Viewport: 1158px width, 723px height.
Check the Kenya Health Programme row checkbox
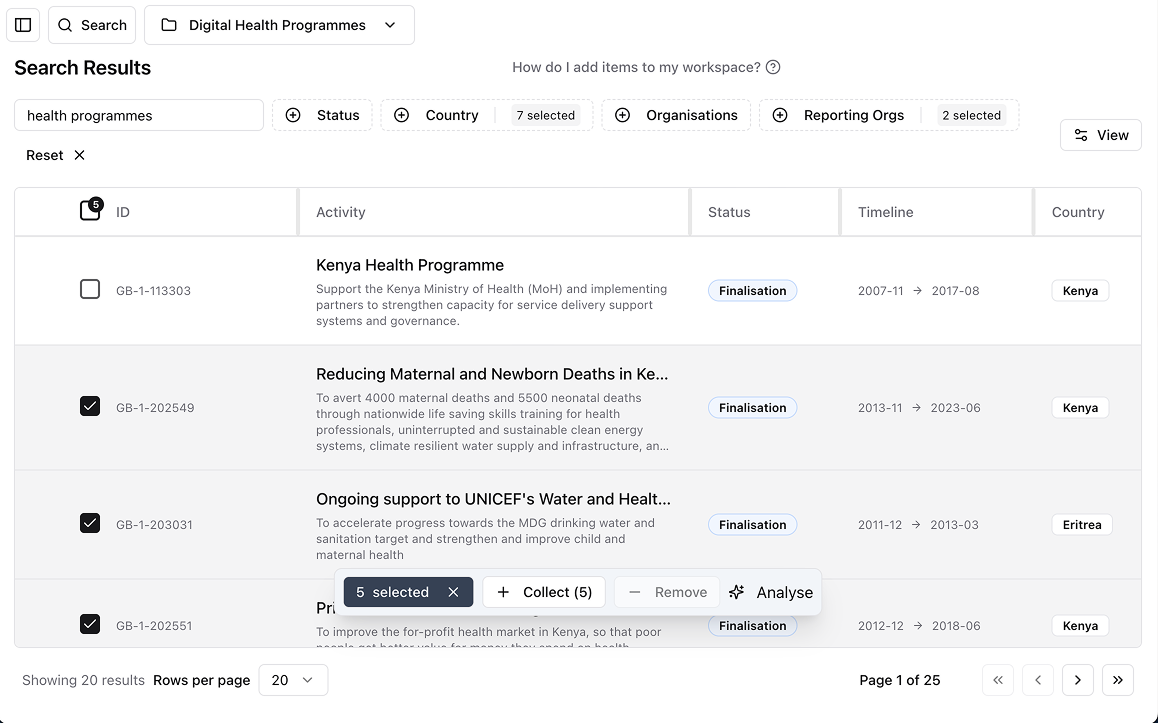(x=90, y=290)
